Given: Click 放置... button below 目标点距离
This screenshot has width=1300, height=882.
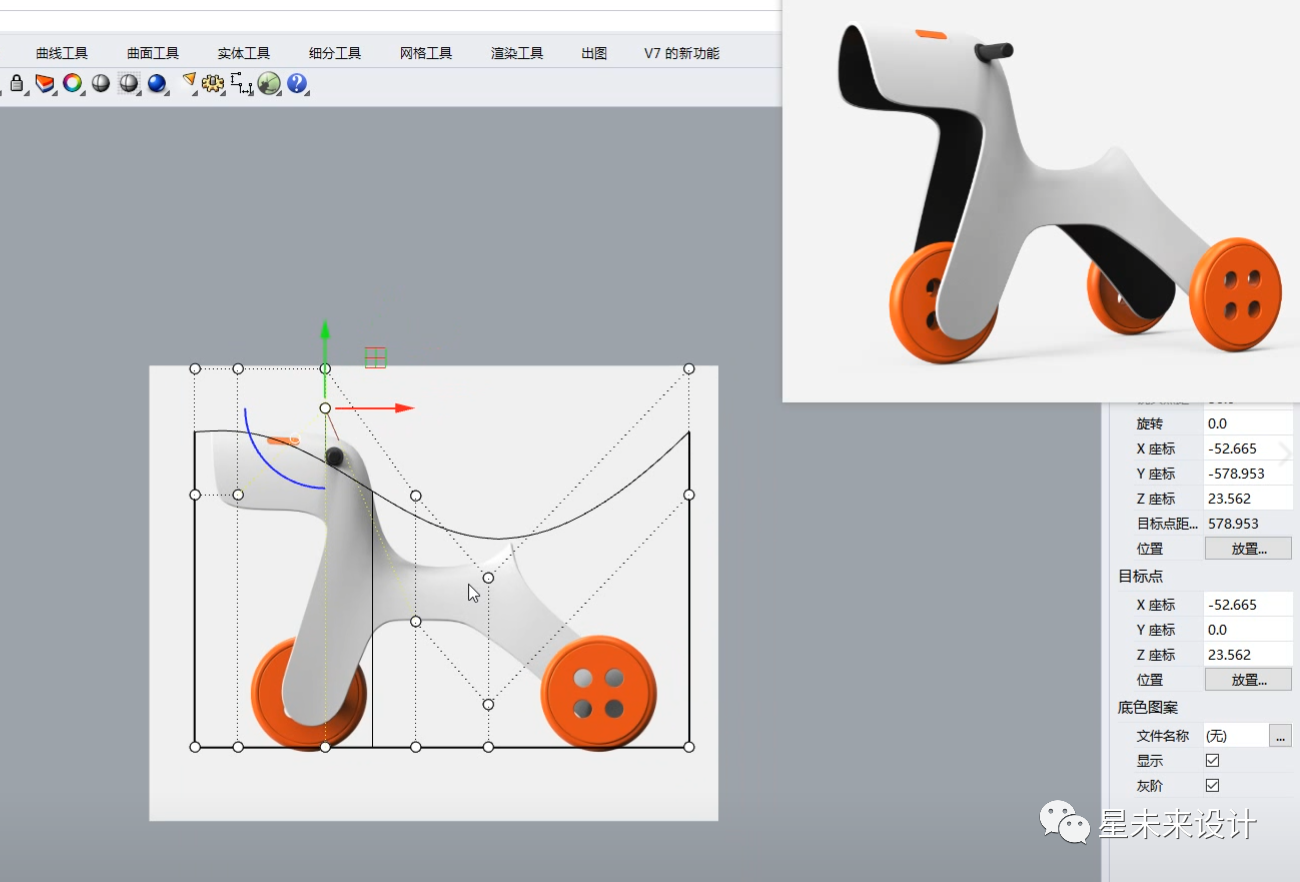Looking at the screenshot, I should (1248, 548).
